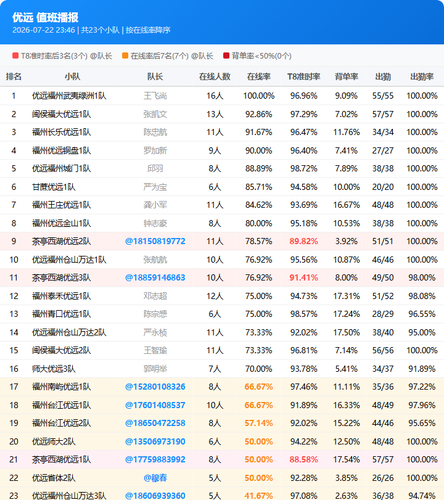The height and width of the screenshot is (500, 444).
Task: Click the orange 41.67% 在线率 value
Action: click(259, 496)
